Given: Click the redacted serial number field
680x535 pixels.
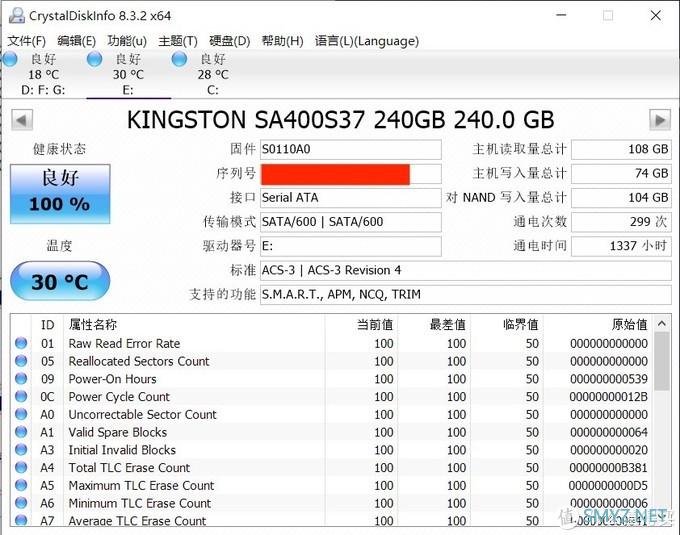Looking at the screenshot, I should click(350, 174).
